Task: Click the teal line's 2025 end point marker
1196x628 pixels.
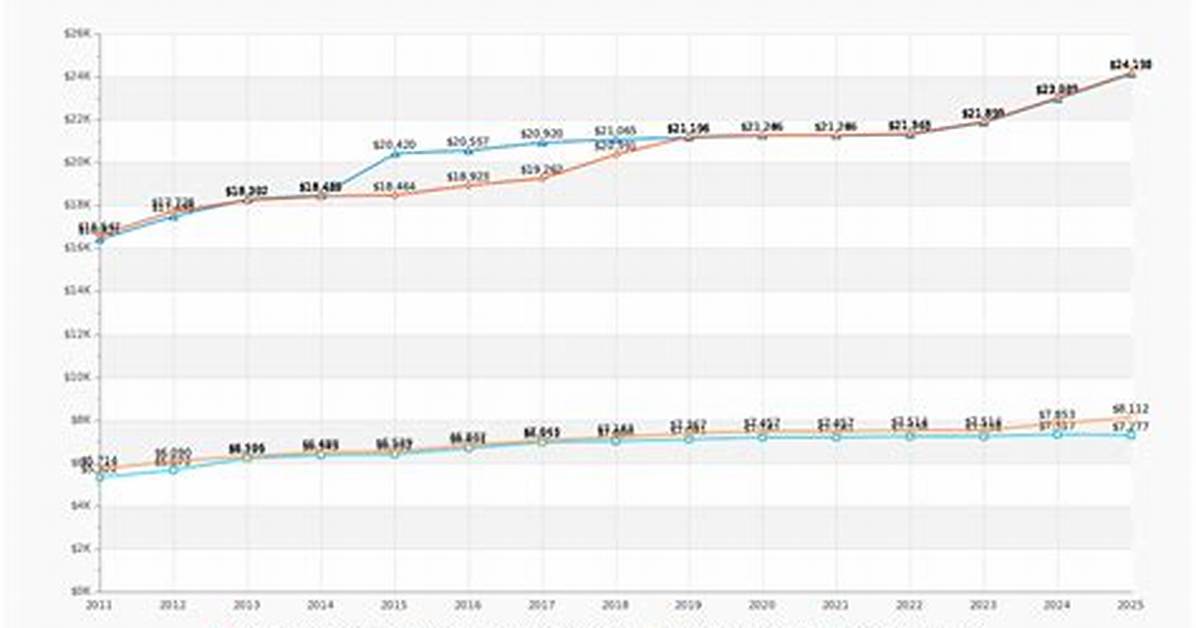Action: tap(1131, 435)
